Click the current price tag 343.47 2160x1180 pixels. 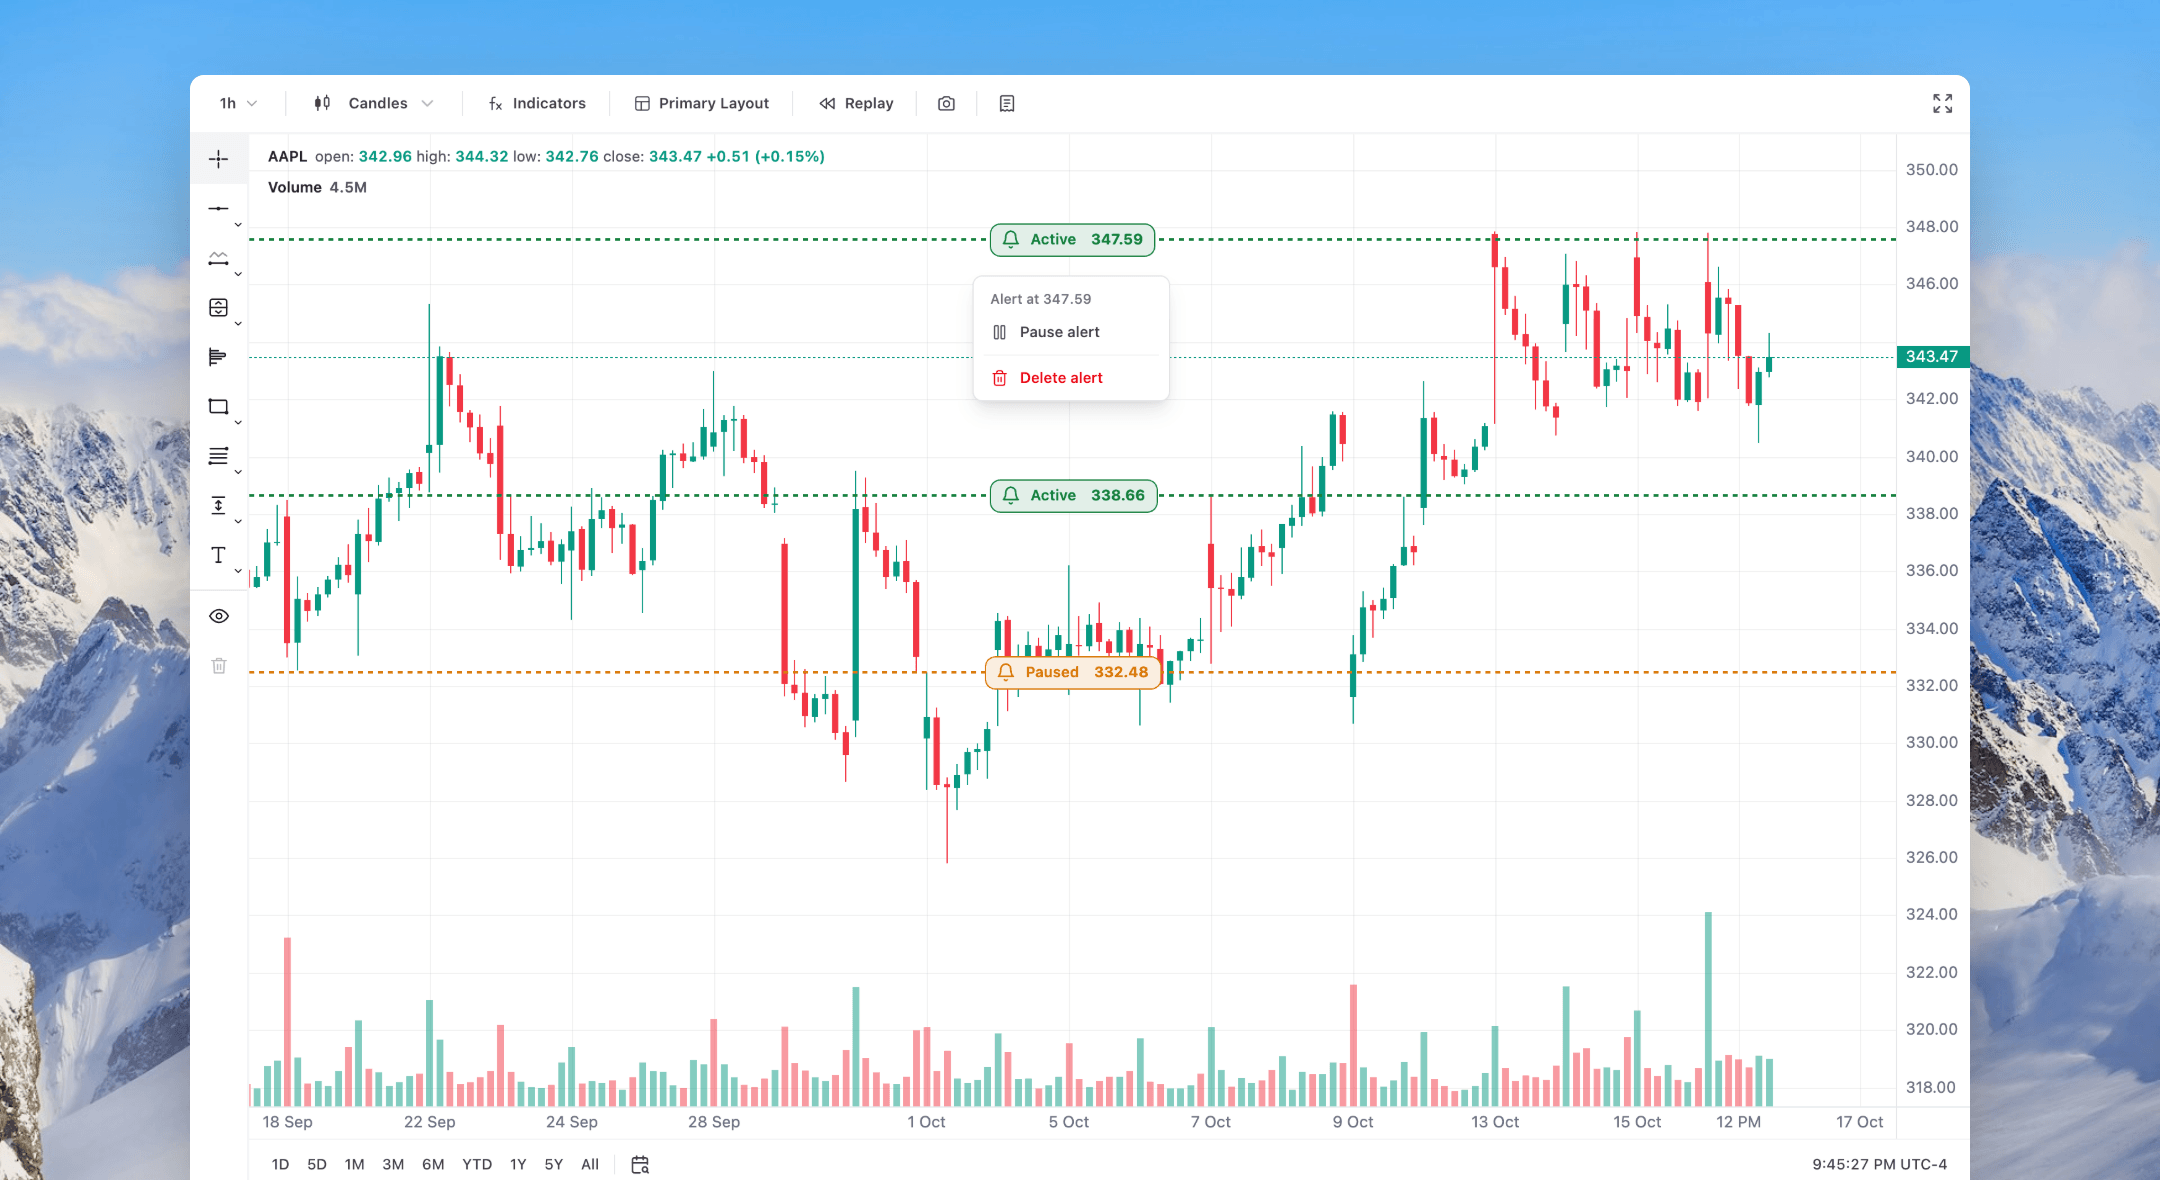tap(1932, 356)
